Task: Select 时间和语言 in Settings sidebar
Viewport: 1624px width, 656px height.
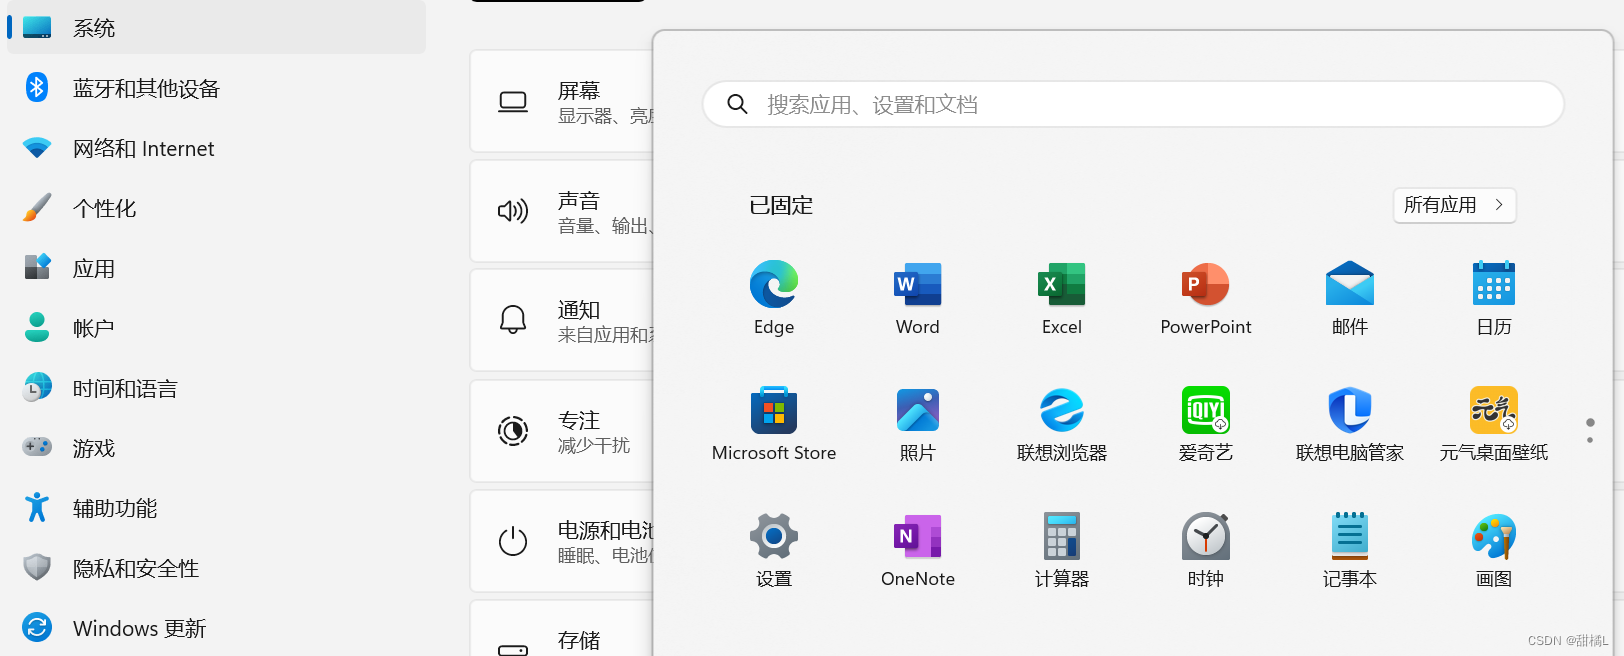Action: [x=217, y=388]
